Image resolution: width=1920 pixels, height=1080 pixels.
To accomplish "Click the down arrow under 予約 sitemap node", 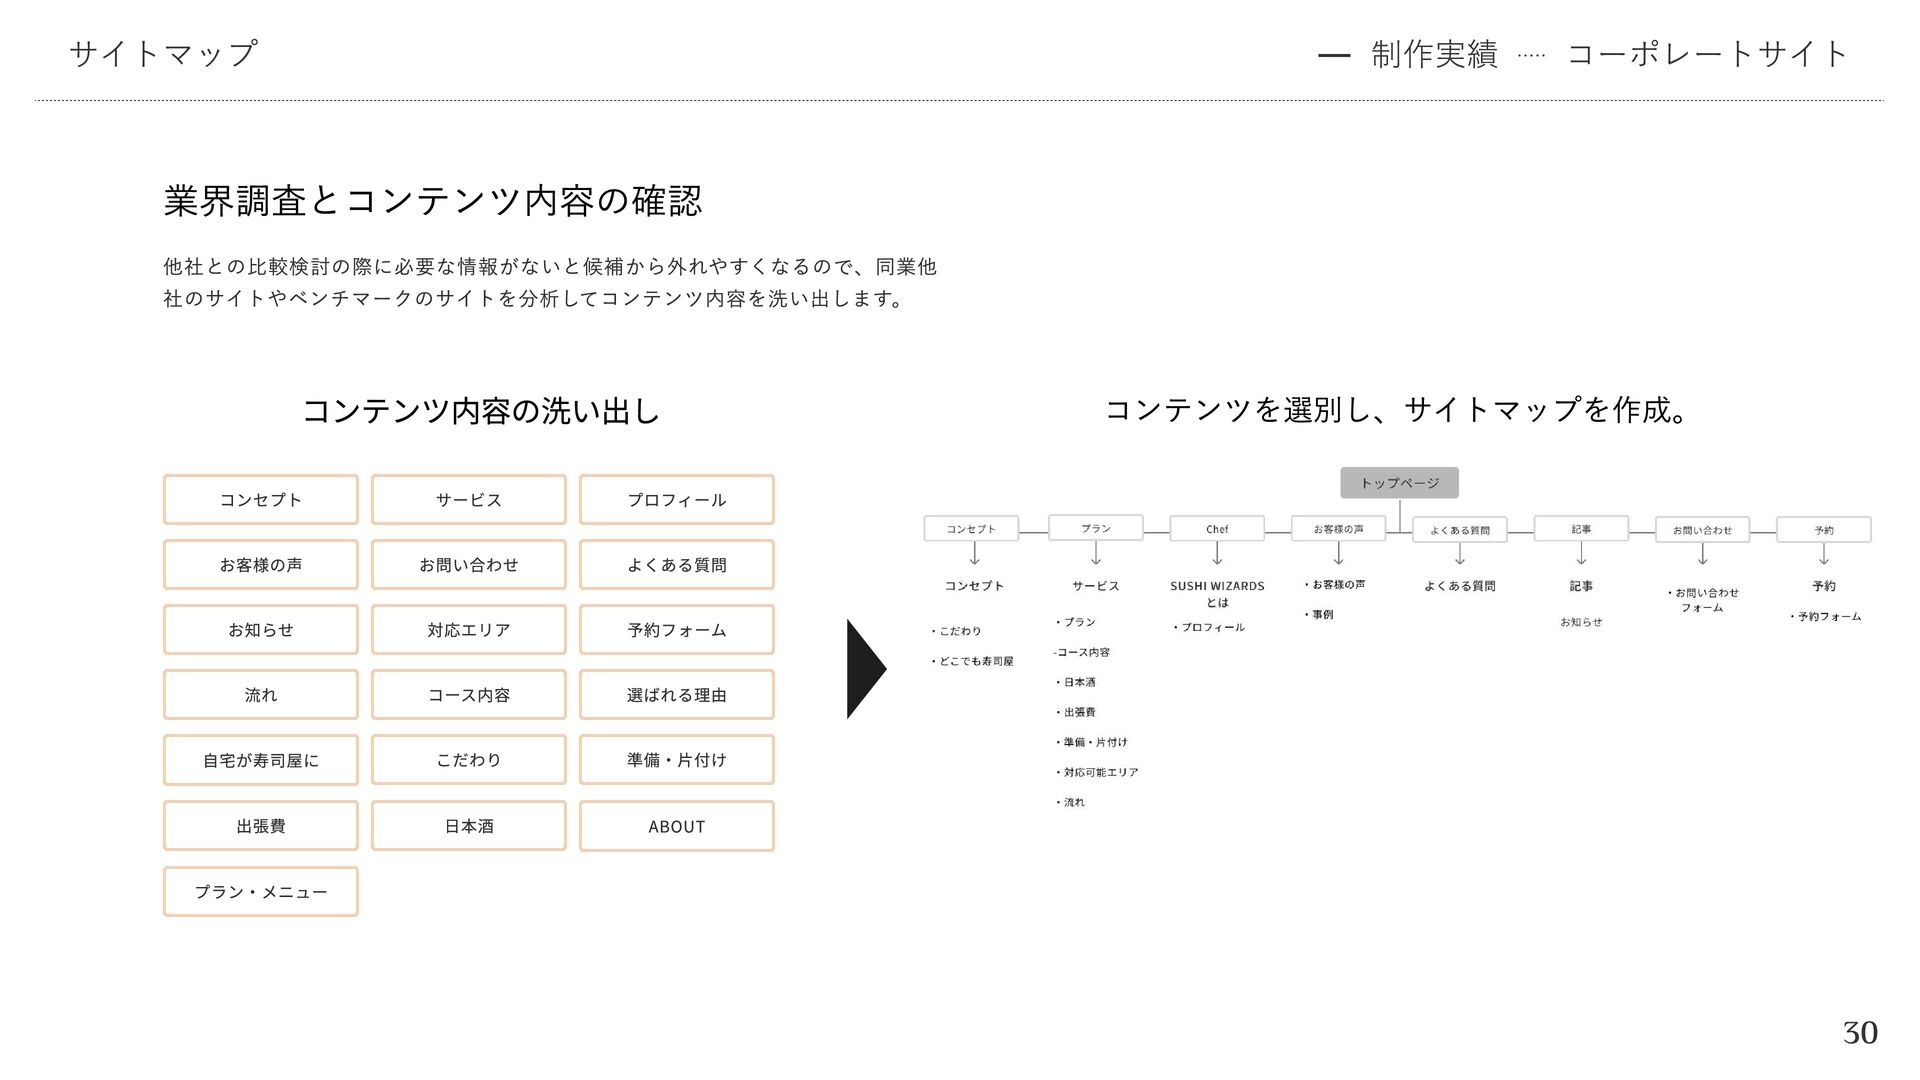I will click(1824, 554).
